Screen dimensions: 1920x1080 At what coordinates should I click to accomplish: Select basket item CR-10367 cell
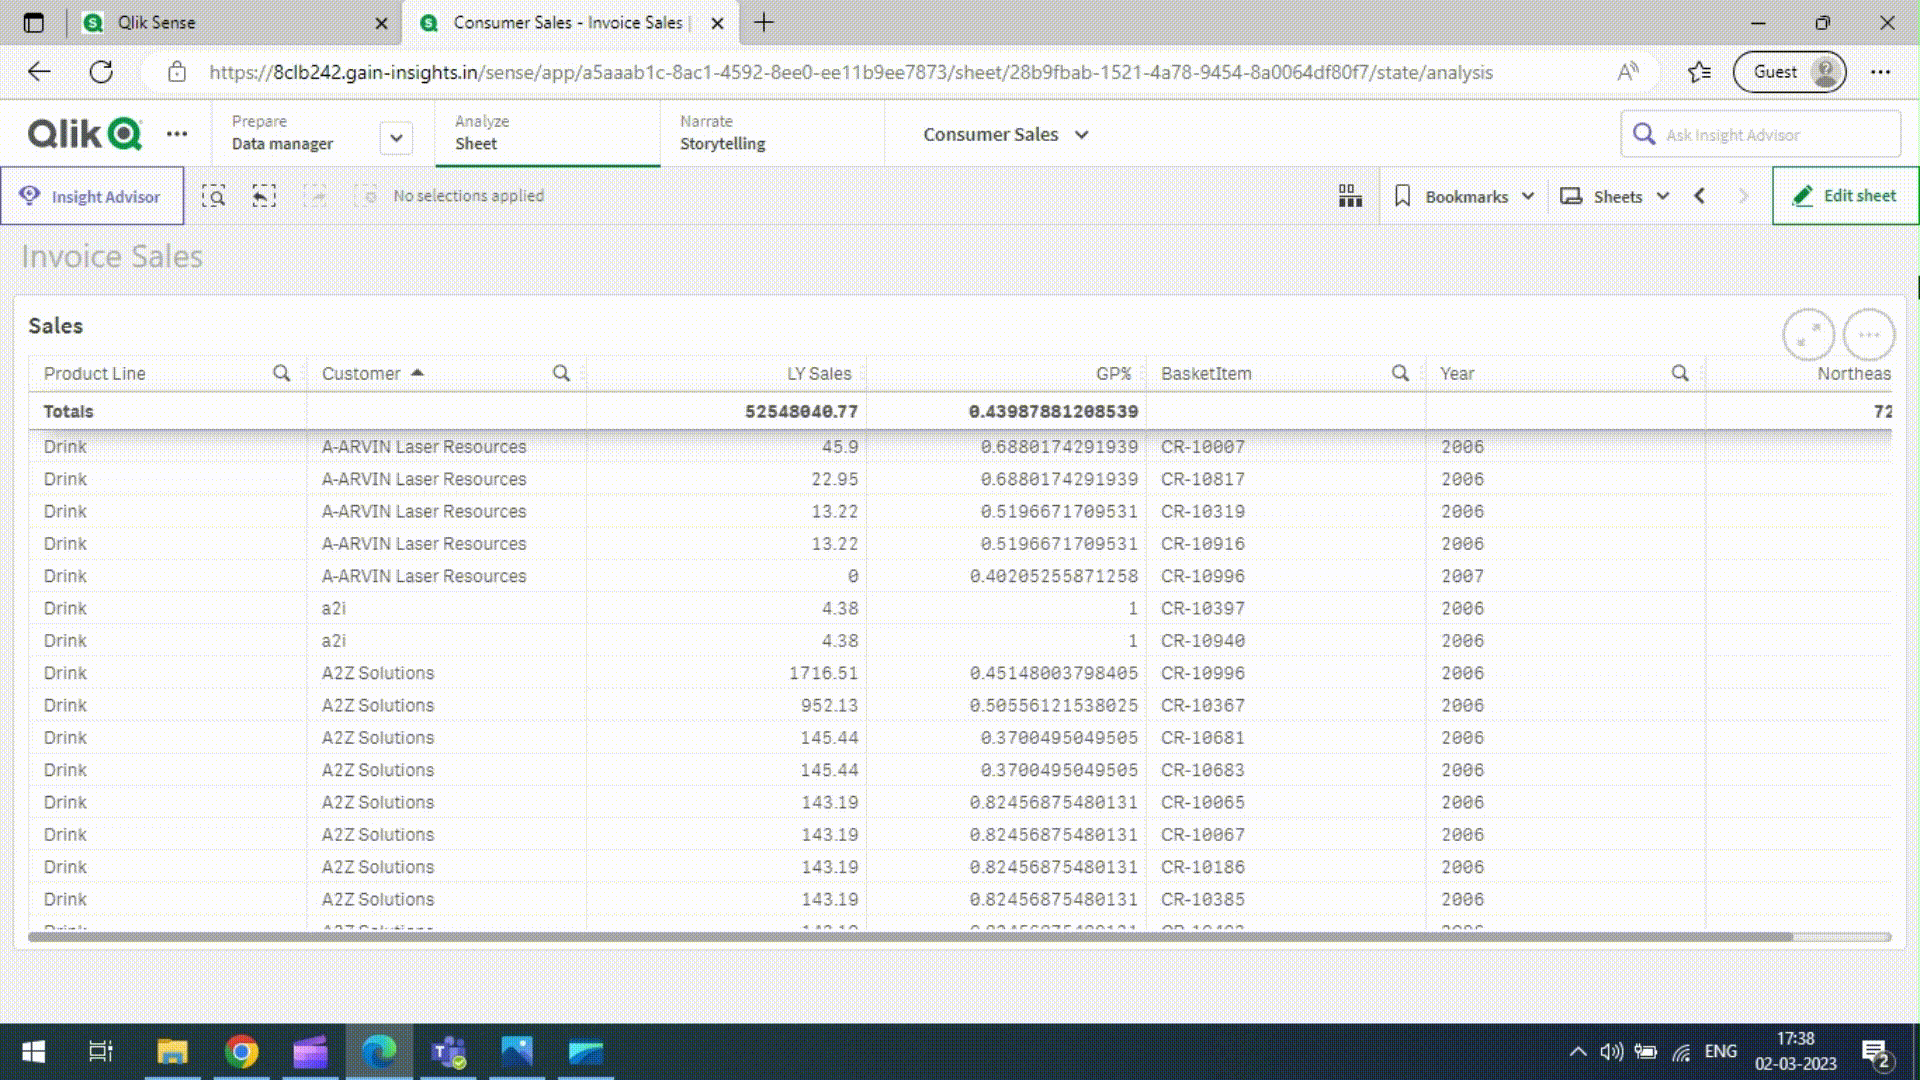tap(1285, 705)
